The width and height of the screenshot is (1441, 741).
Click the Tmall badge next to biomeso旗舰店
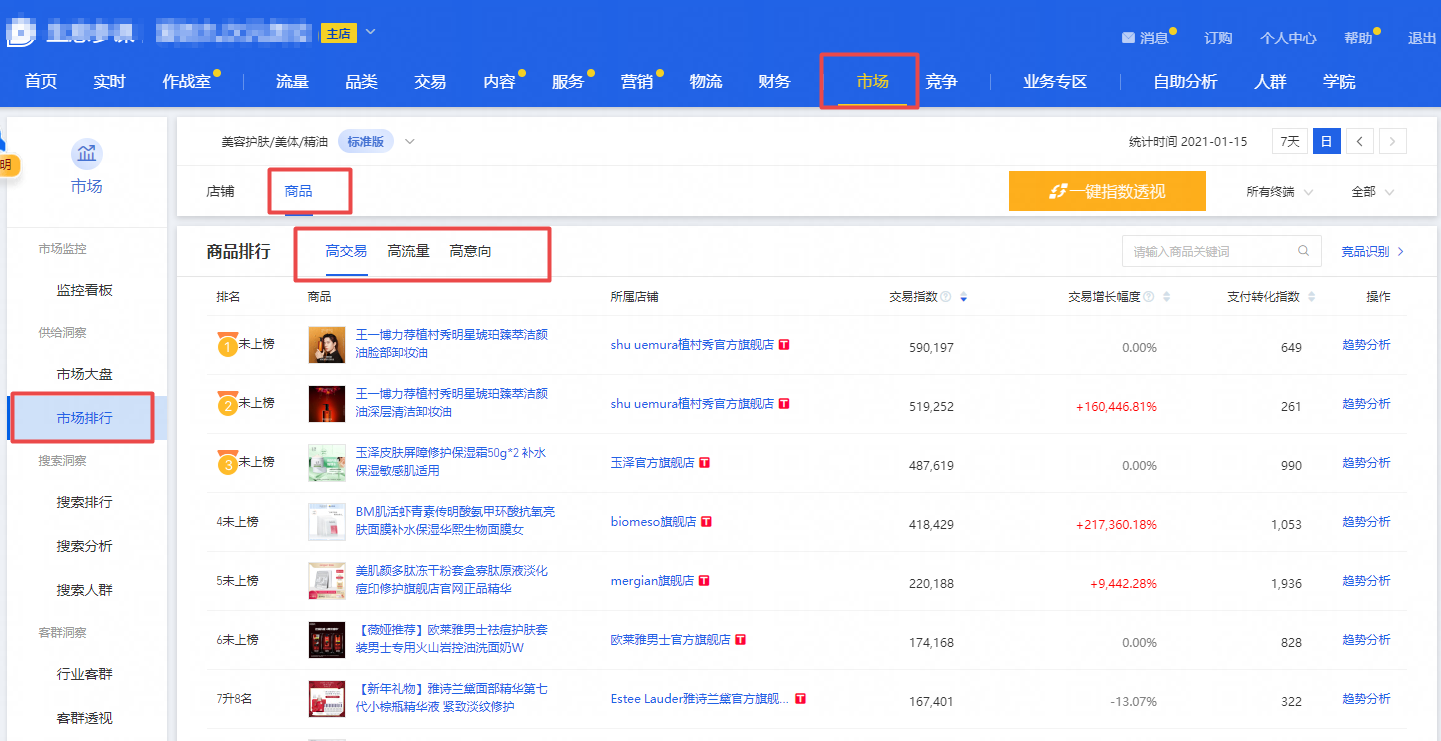pos(707,522)
